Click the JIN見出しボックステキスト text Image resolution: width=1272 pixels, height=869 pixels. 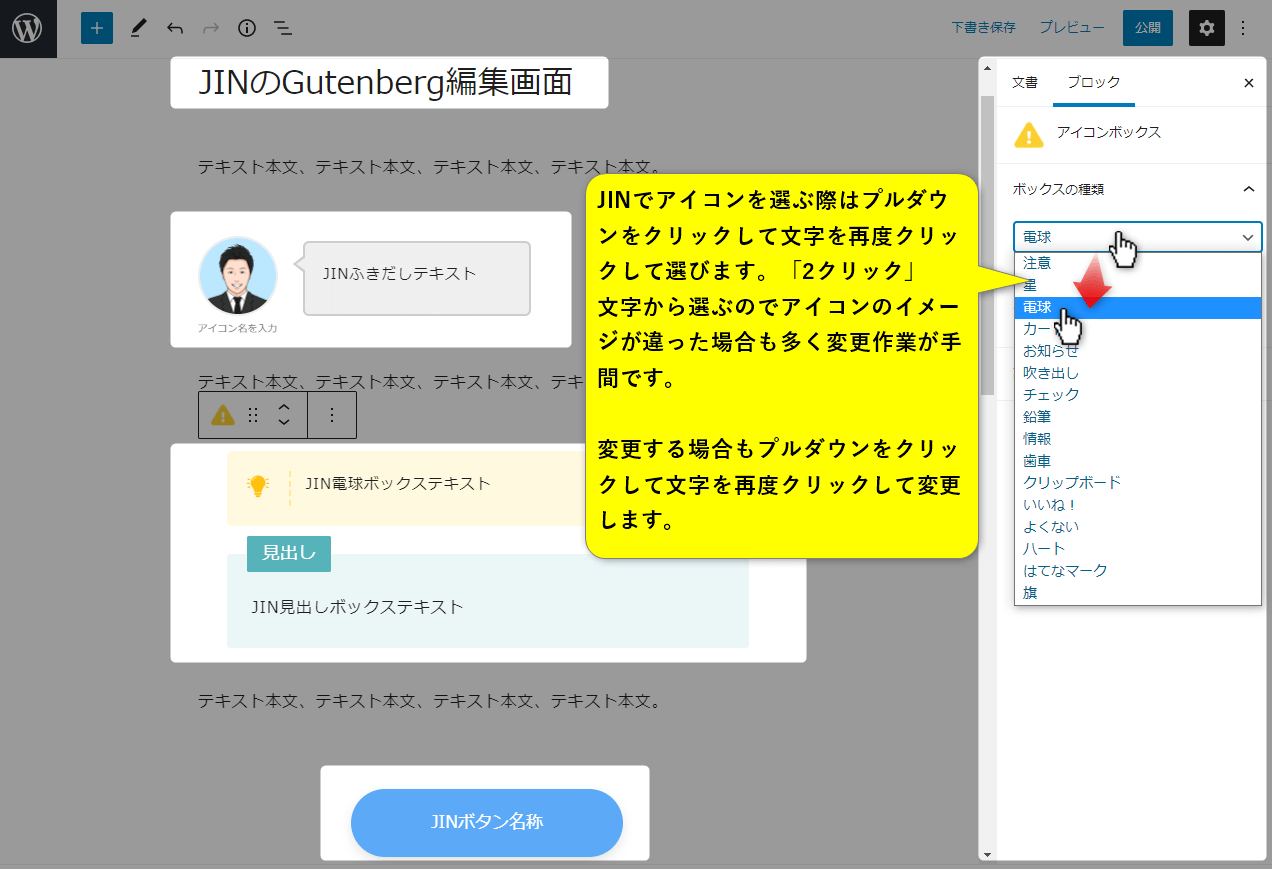[357, 607]
